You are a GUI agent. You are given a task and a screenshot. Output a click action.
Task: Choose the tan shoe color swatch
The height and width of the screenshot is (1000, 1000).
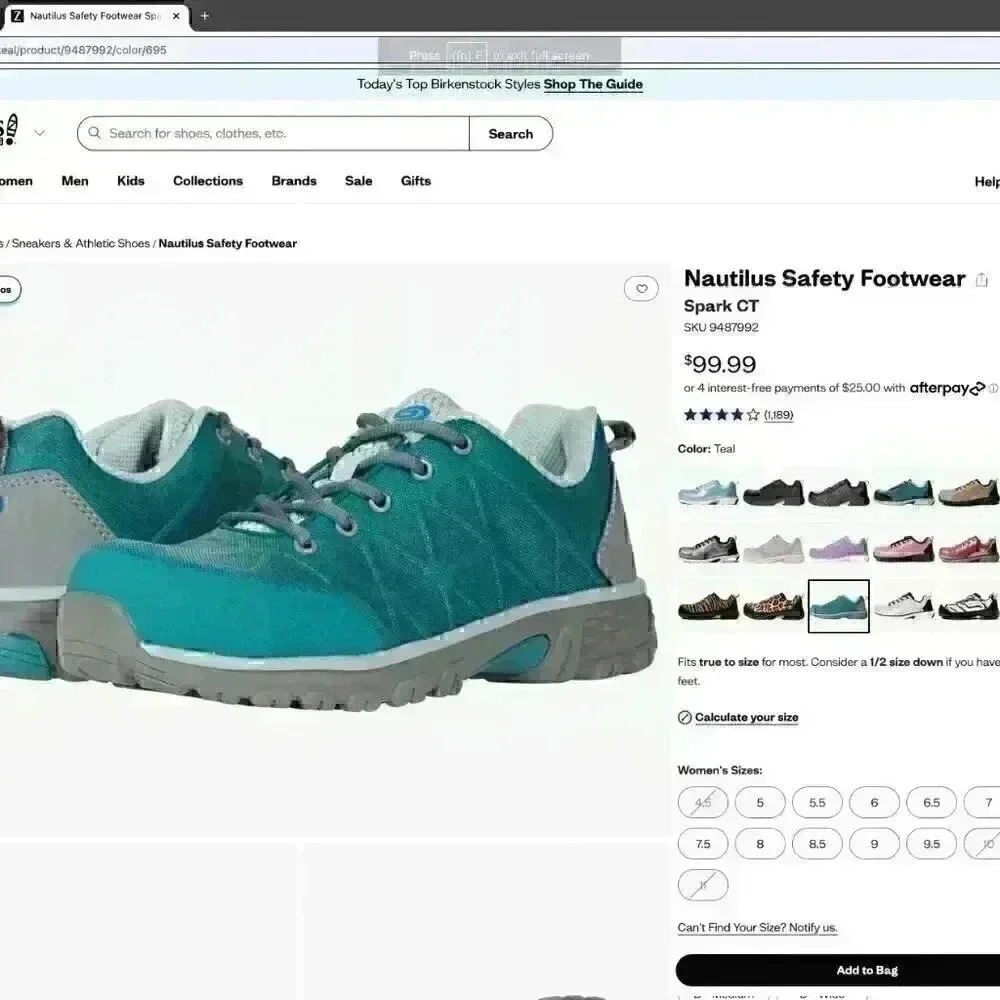pyautogui.click(x=968, y=492)
